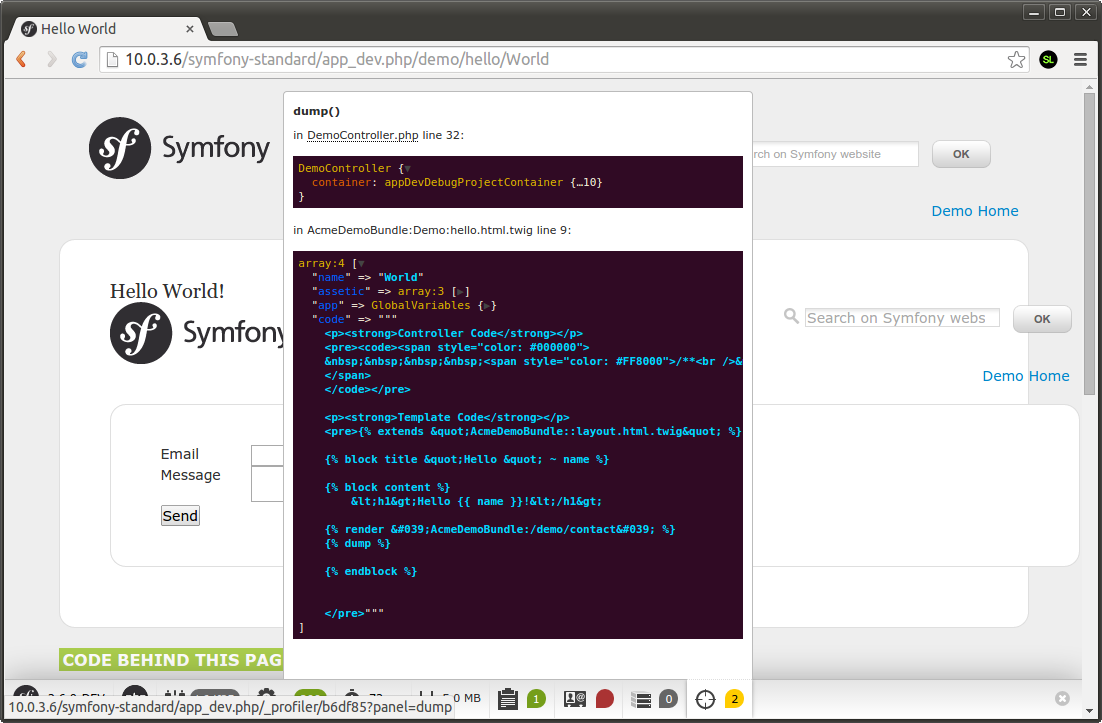
Task: Click the Search on Symfony website field
Action: point(901,318)
